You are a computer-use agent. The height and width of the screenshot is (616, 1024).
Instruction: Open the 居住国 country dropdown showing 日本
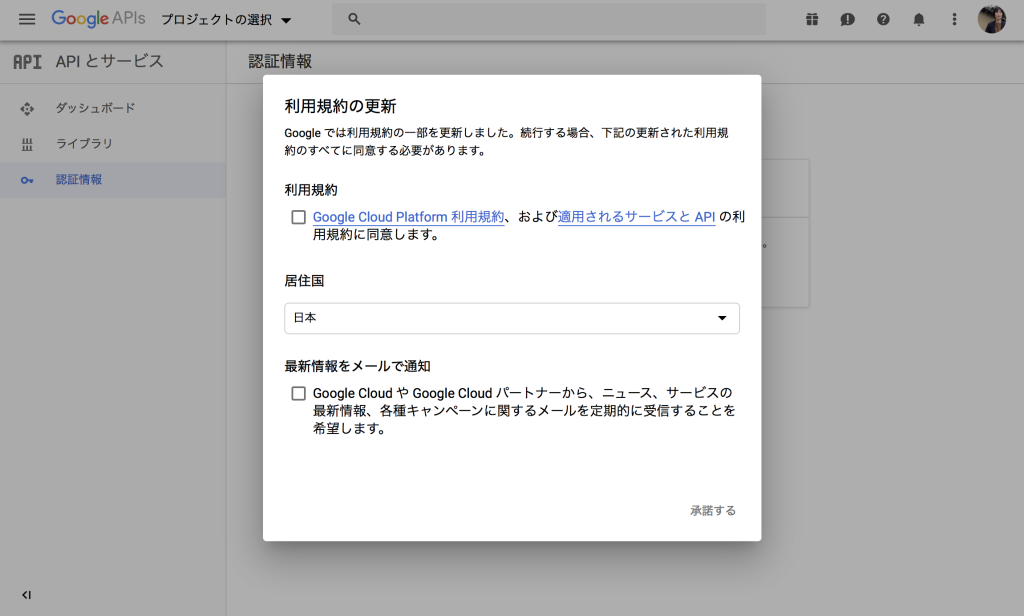coord(512,318)
